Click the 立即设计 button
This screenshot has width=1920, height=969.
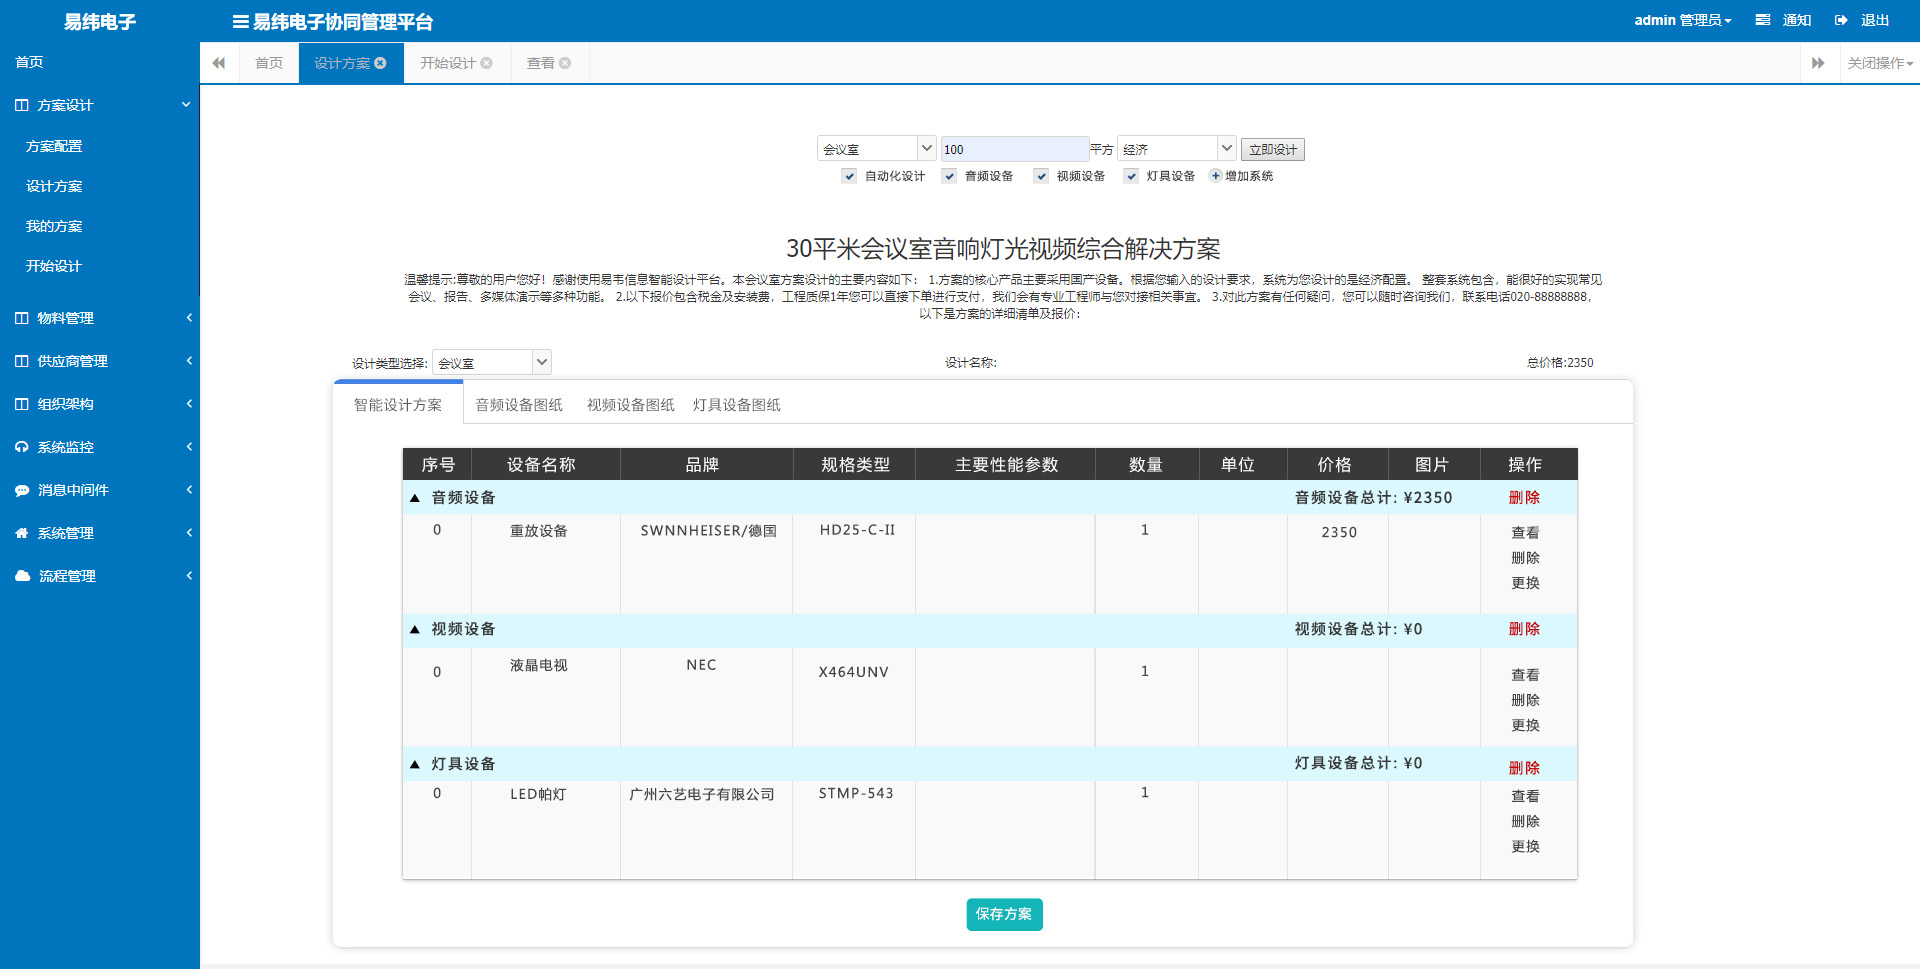[1272, 149]
